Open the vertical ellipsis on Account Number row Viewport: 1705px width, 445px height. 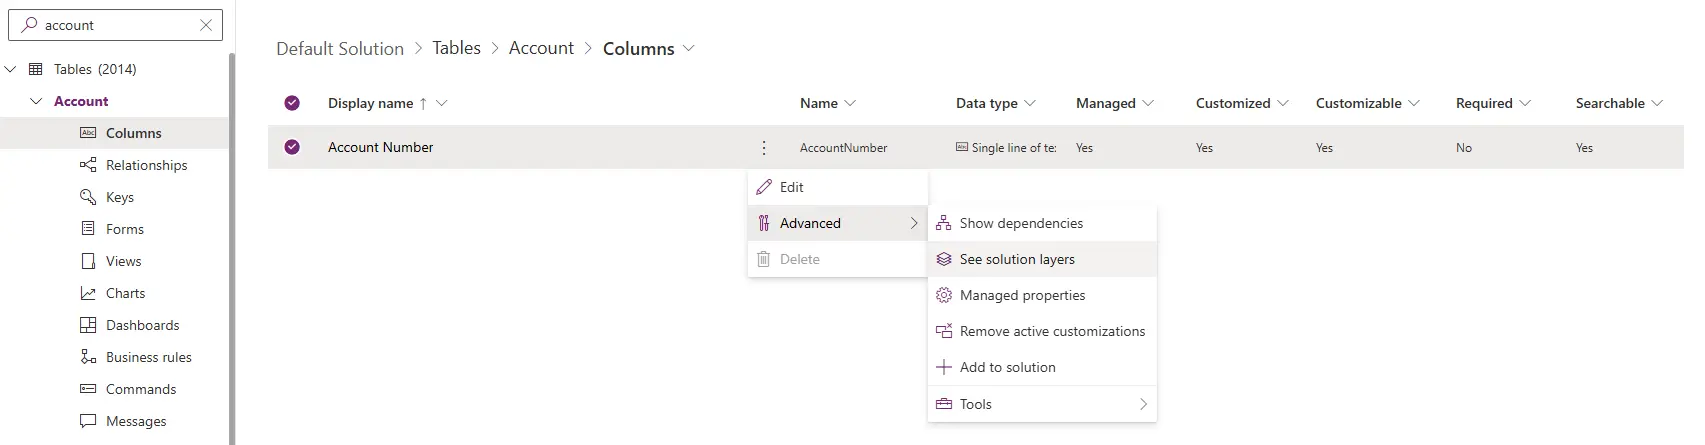[x=764, y=147]
